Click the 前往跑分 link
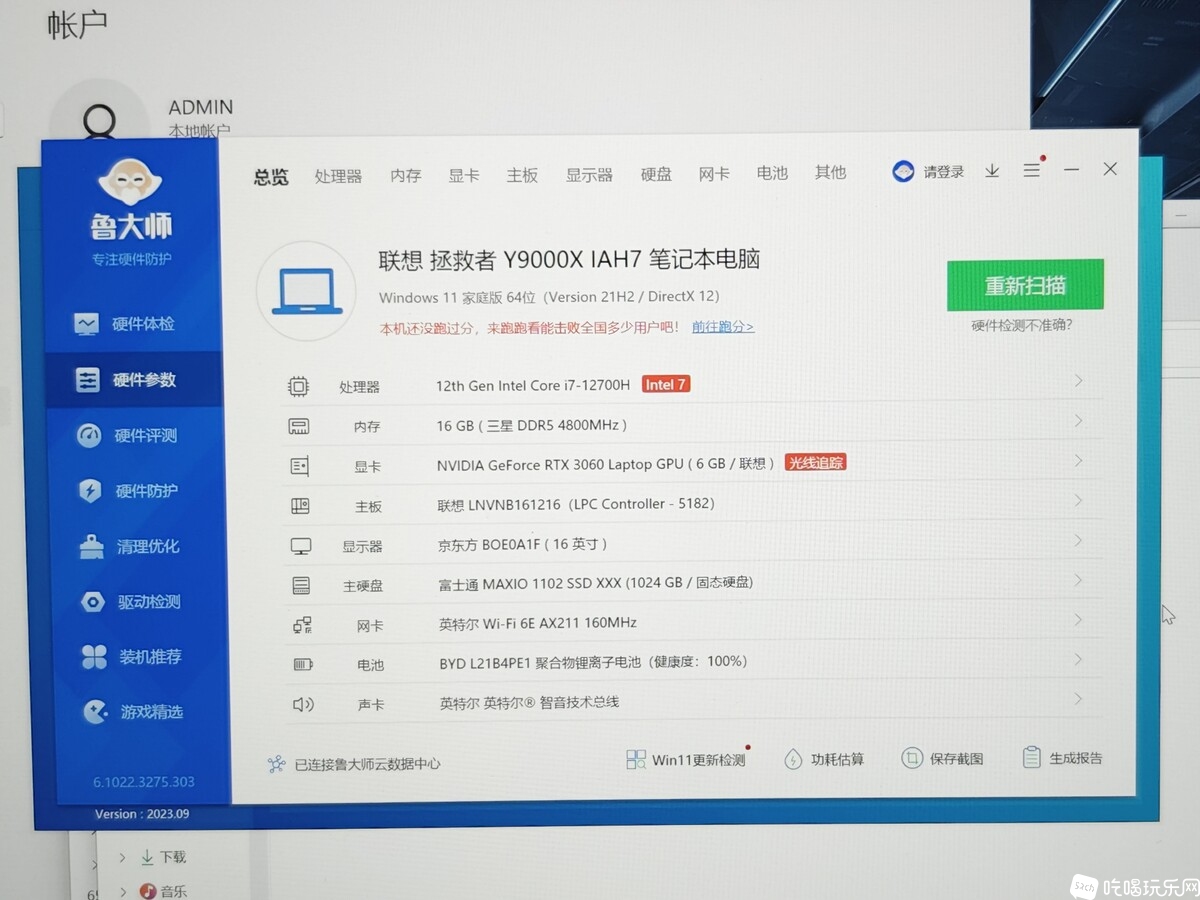The image size is (1200, 900). point(722,327)
